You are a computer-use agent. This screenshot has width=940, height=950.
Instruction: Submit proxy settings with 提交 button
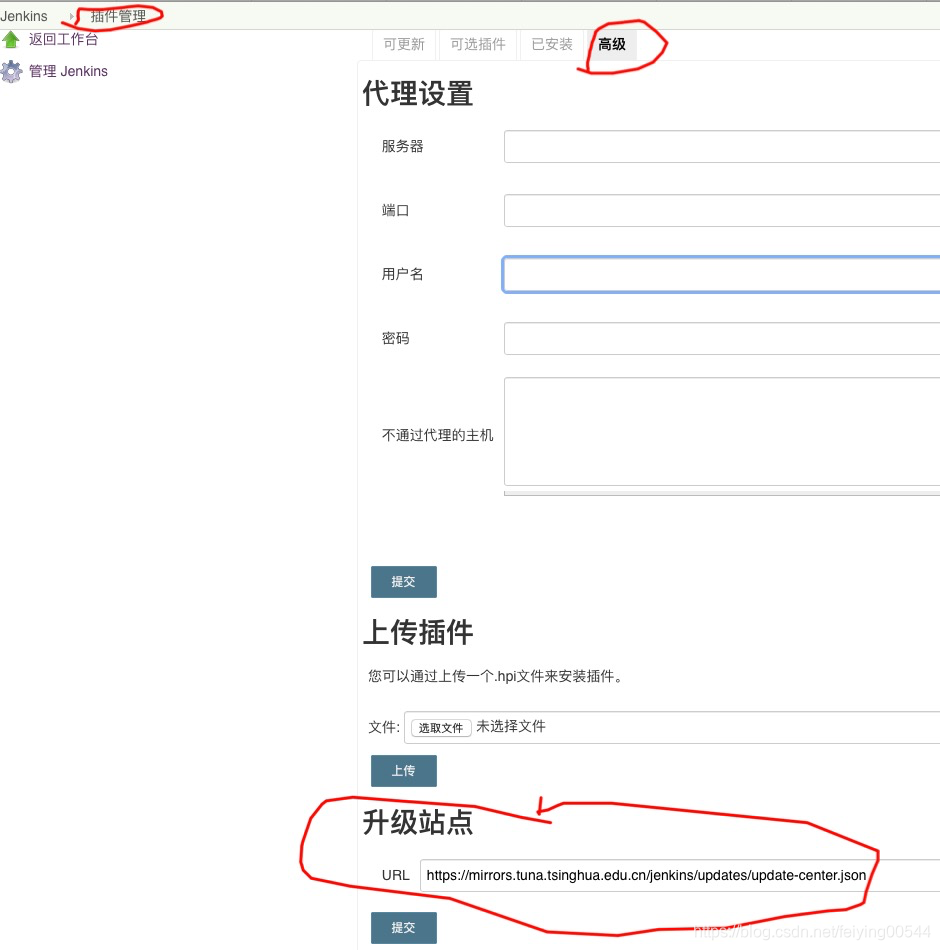[404, 582]
